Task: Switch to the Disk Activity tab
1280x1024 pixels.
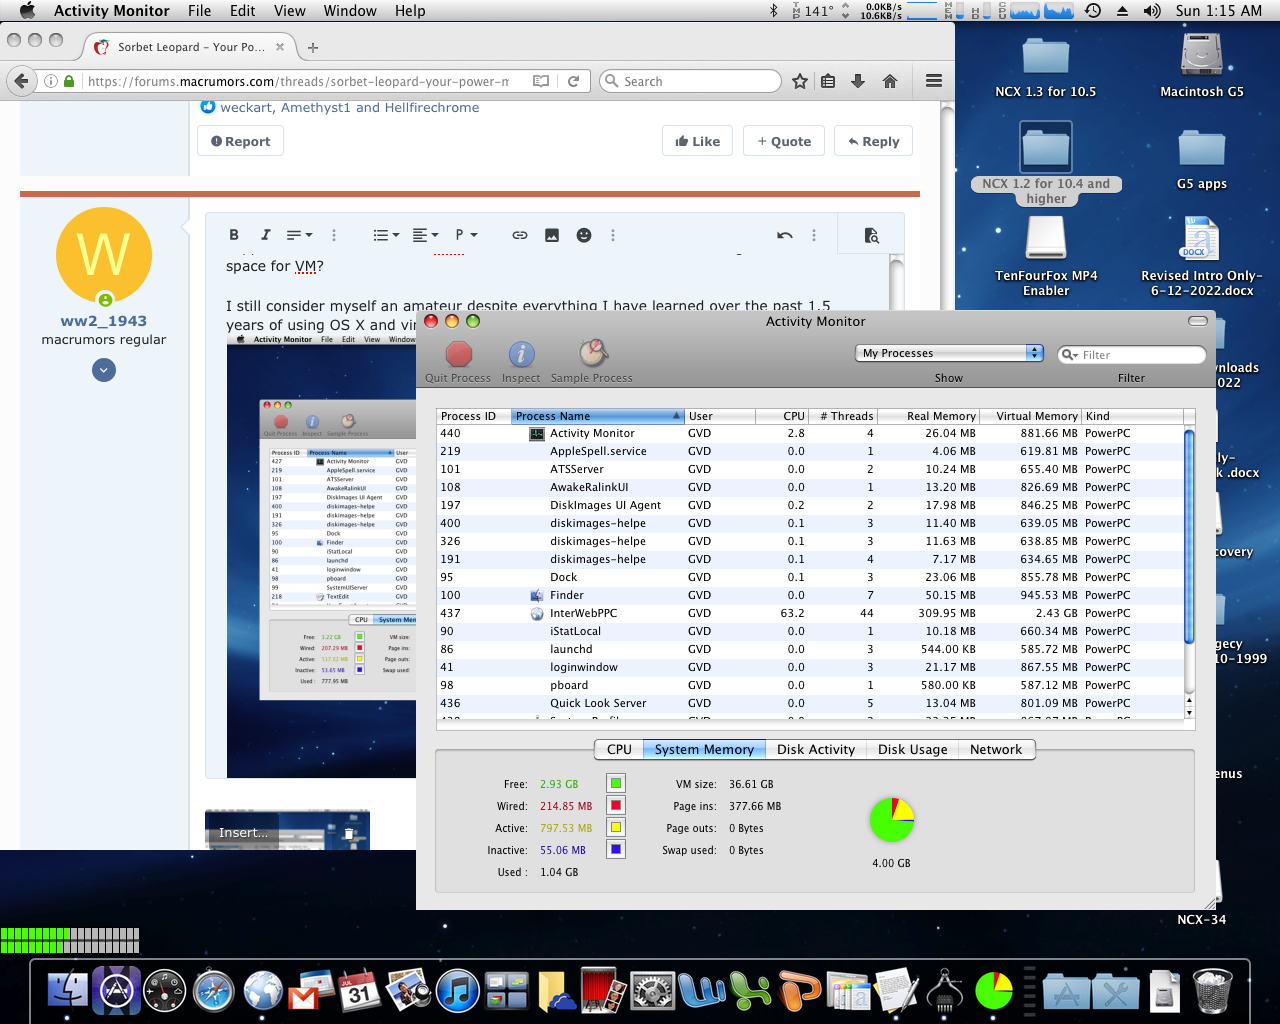Action: click(x=816, y=749)
